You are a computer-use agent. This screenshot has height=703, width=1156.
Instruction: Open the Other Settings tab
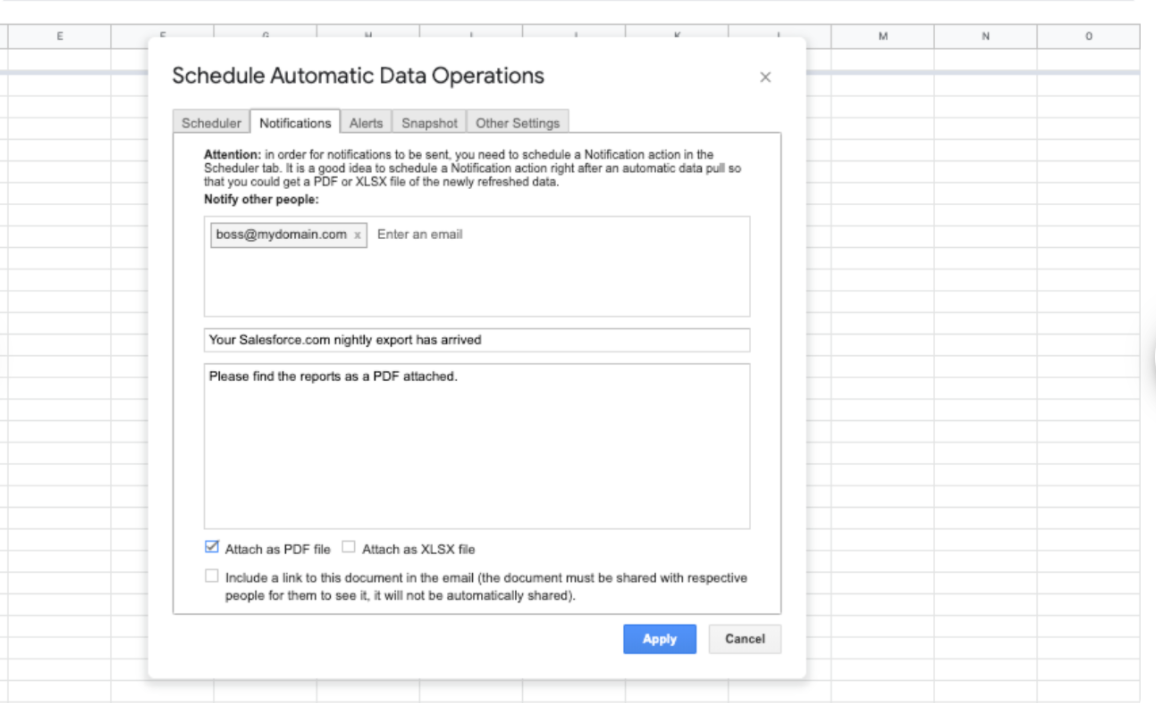click(518, 122)
